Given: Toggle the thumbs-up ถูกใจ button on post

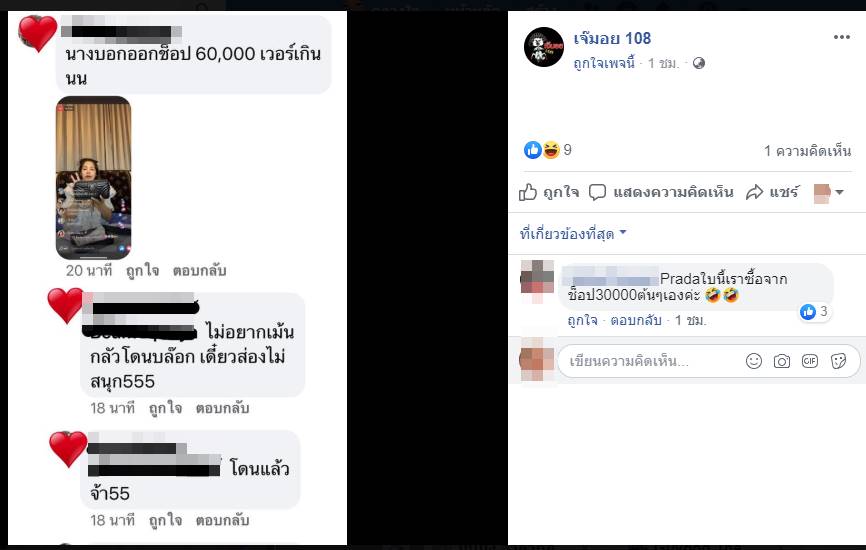Looking at the screenshot, I should [x=549, y=192].
